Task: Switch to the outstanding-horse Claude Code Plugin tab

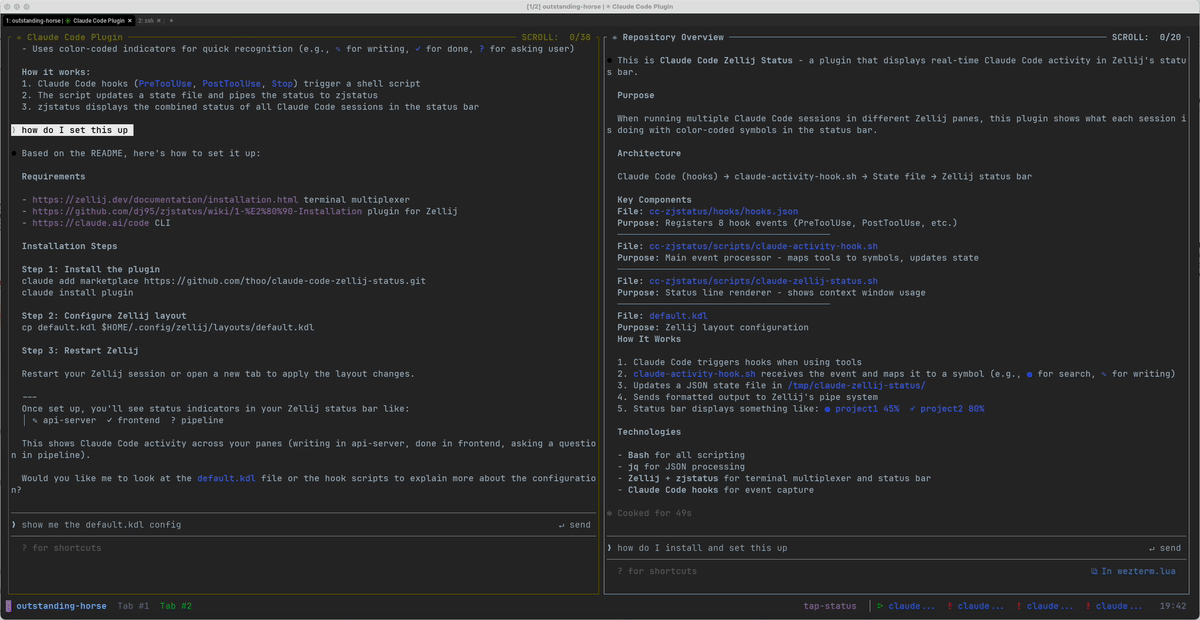Action: [68, 20]
